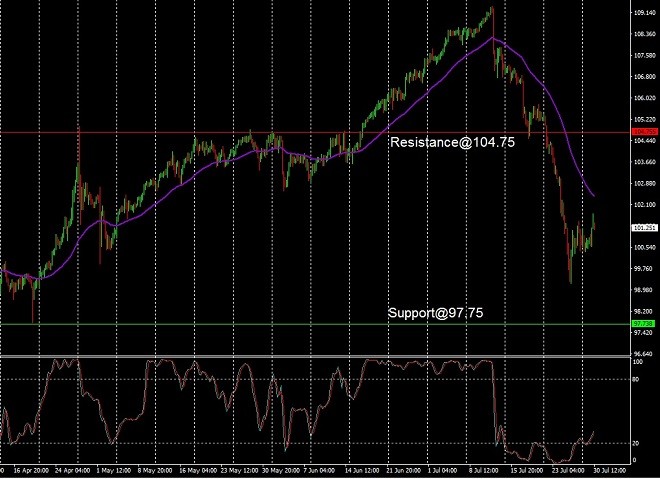
Task: Click the 8 Jul 12:00 time label
Action: click(x=484, y=470)
